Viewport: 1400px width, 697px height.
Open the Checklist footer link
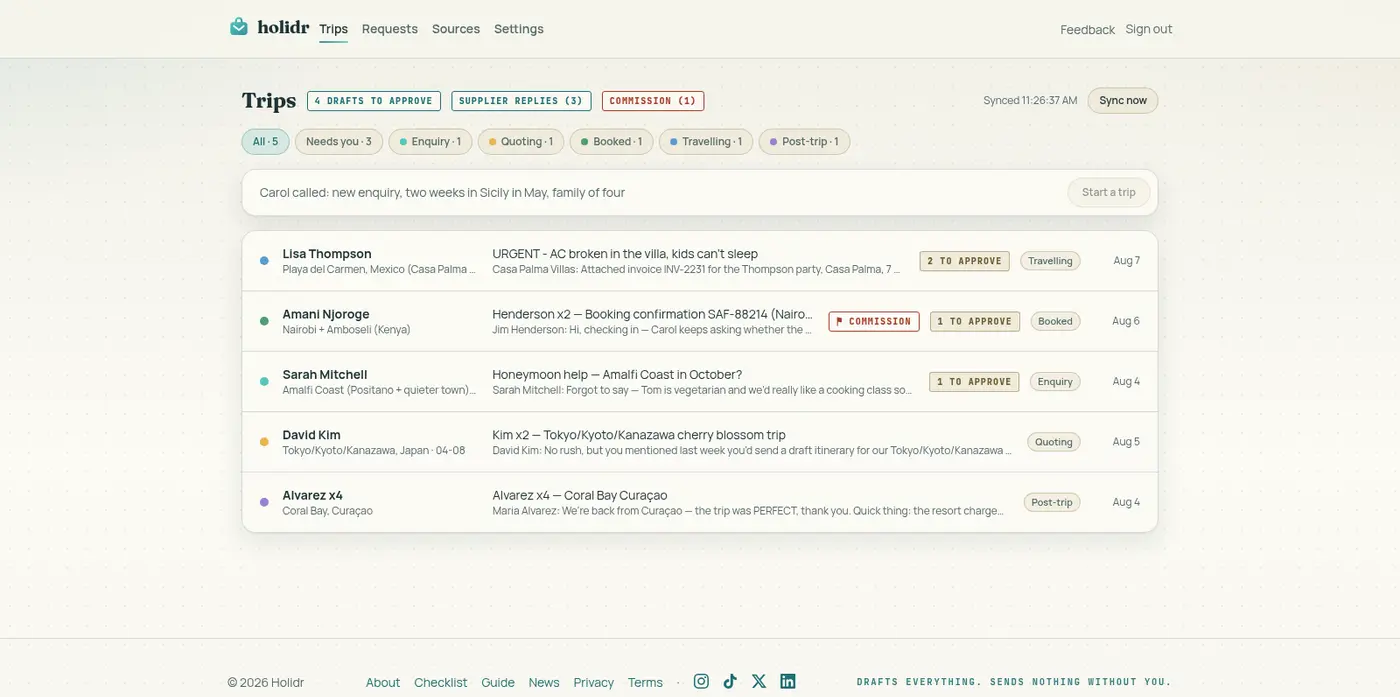click(x=441, y=682)
